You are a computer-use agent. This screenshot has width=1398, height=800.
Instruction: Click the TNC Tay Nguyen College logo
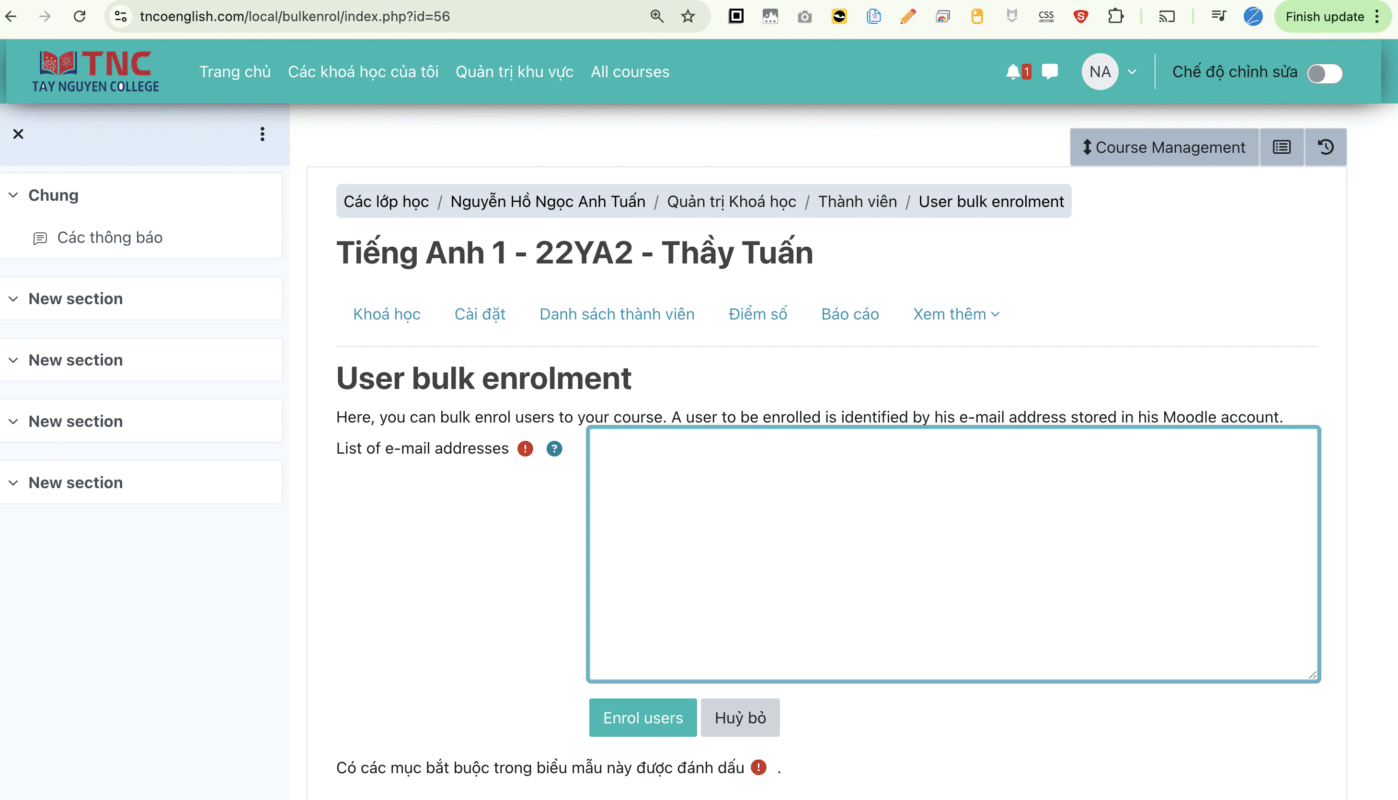pos(96,72)
